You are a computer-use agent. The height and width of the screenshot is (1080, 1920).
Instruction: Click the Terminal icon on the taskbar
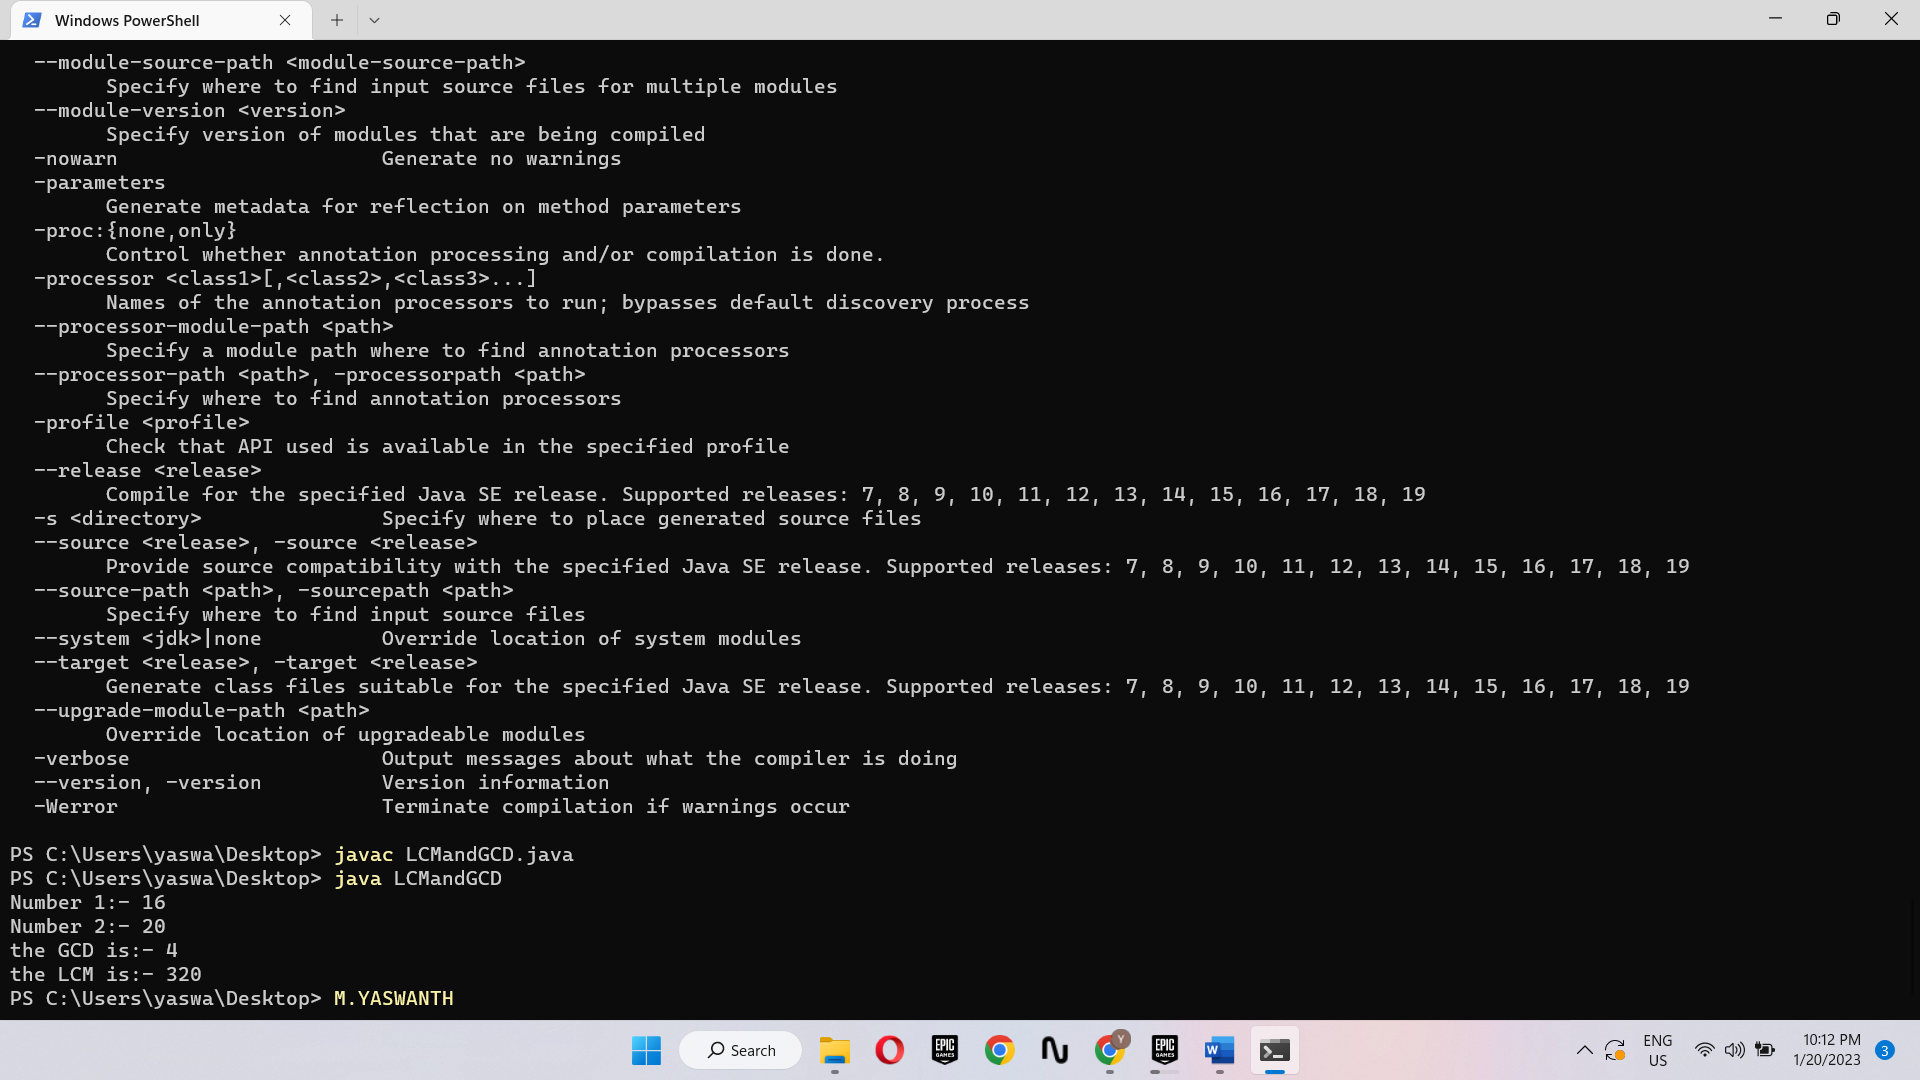point(1274,1050)
